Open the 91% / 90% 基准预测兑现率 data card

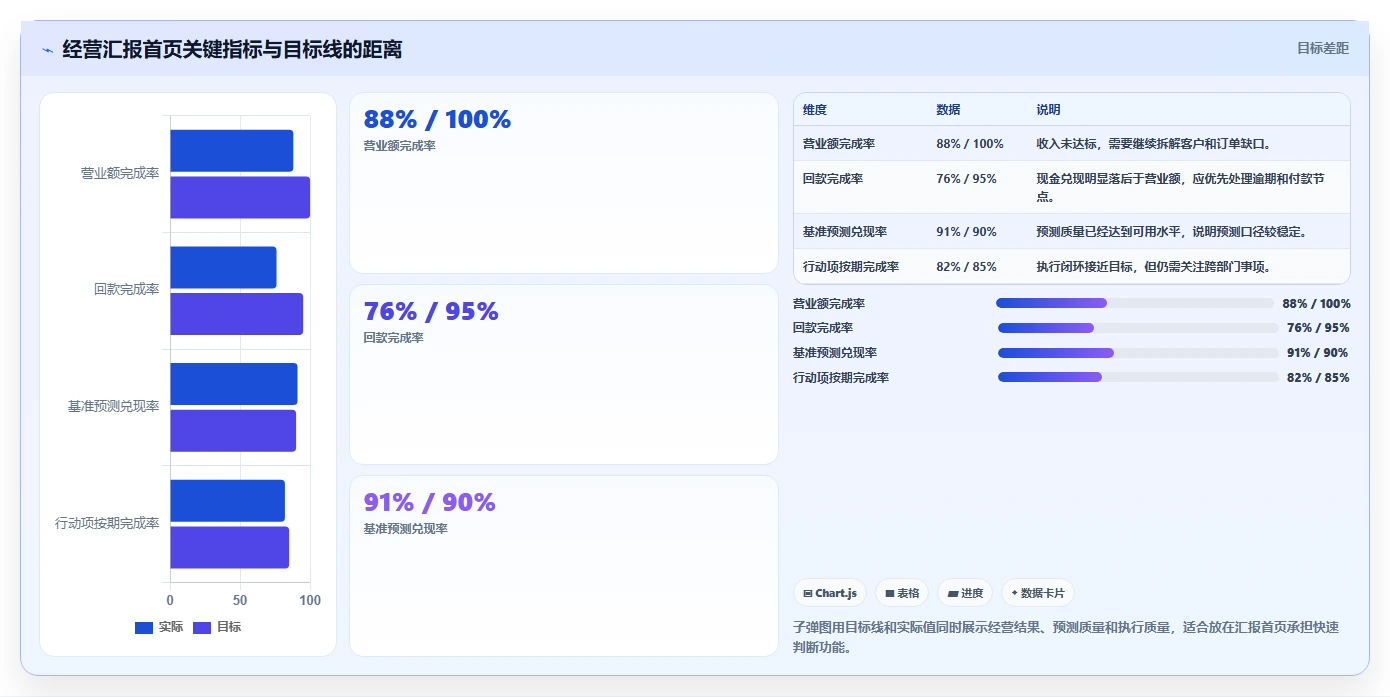pyautogui.click(x=564, y=566)
